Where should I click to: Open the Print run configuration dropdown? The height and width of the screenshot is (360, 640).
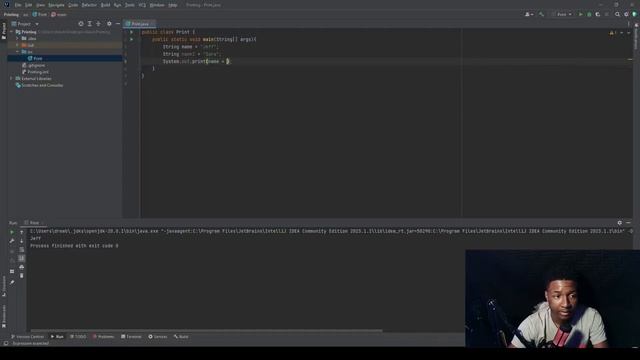(x=562, y=14)
